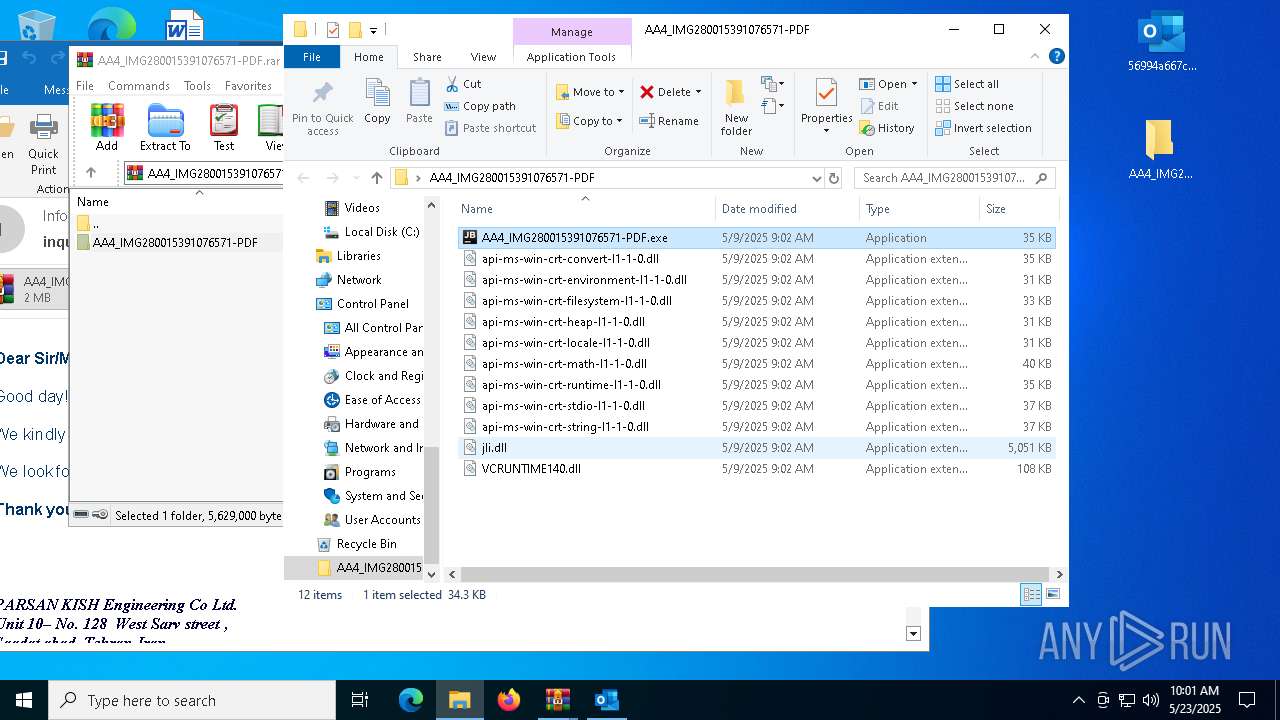Open the Application Tools tab
The height and width of the screenshot is (720, 1280).
tap(571, 57)
